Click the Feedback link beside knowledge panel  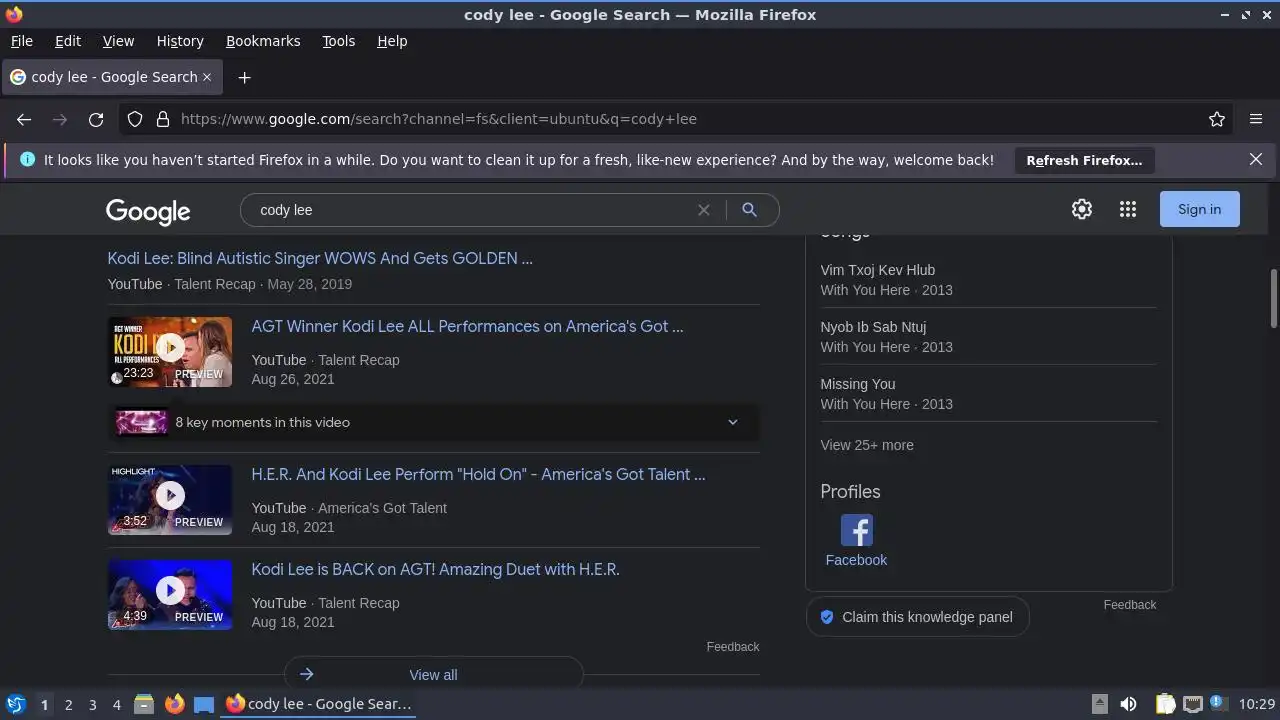tap(1130, 605)
